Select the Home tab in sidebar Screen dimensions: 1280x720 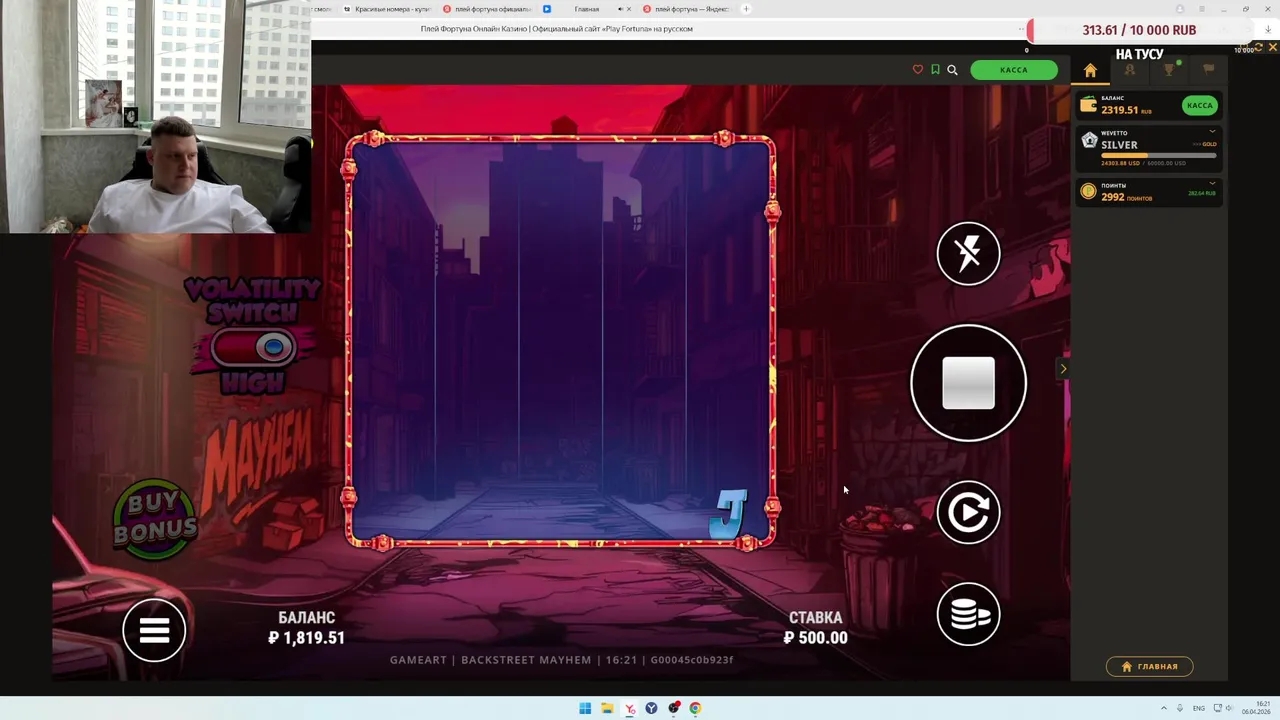tap(1090, 70)
